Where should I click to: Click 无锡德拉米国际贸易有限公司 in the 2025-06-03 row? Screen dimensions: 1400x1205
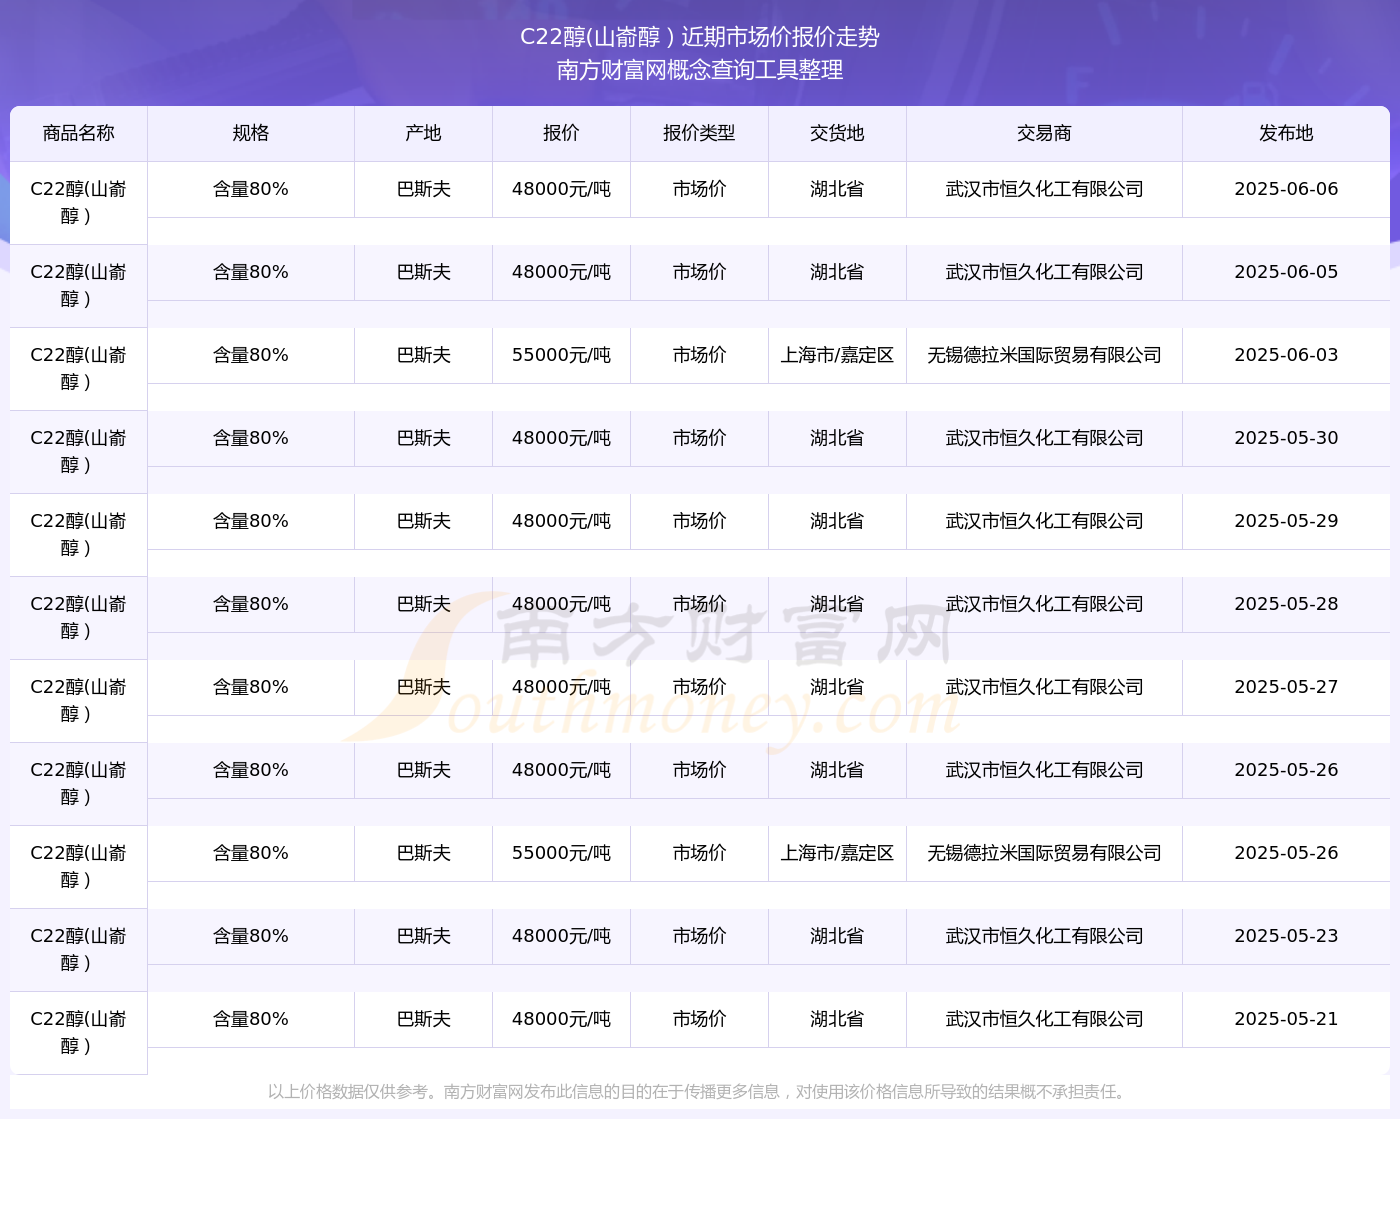(1044, 355)
